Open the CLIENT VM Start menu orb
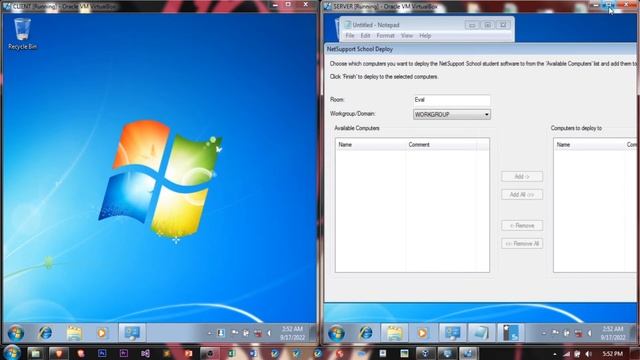This screenshot has width=640, height=360. tap(16, 333)
